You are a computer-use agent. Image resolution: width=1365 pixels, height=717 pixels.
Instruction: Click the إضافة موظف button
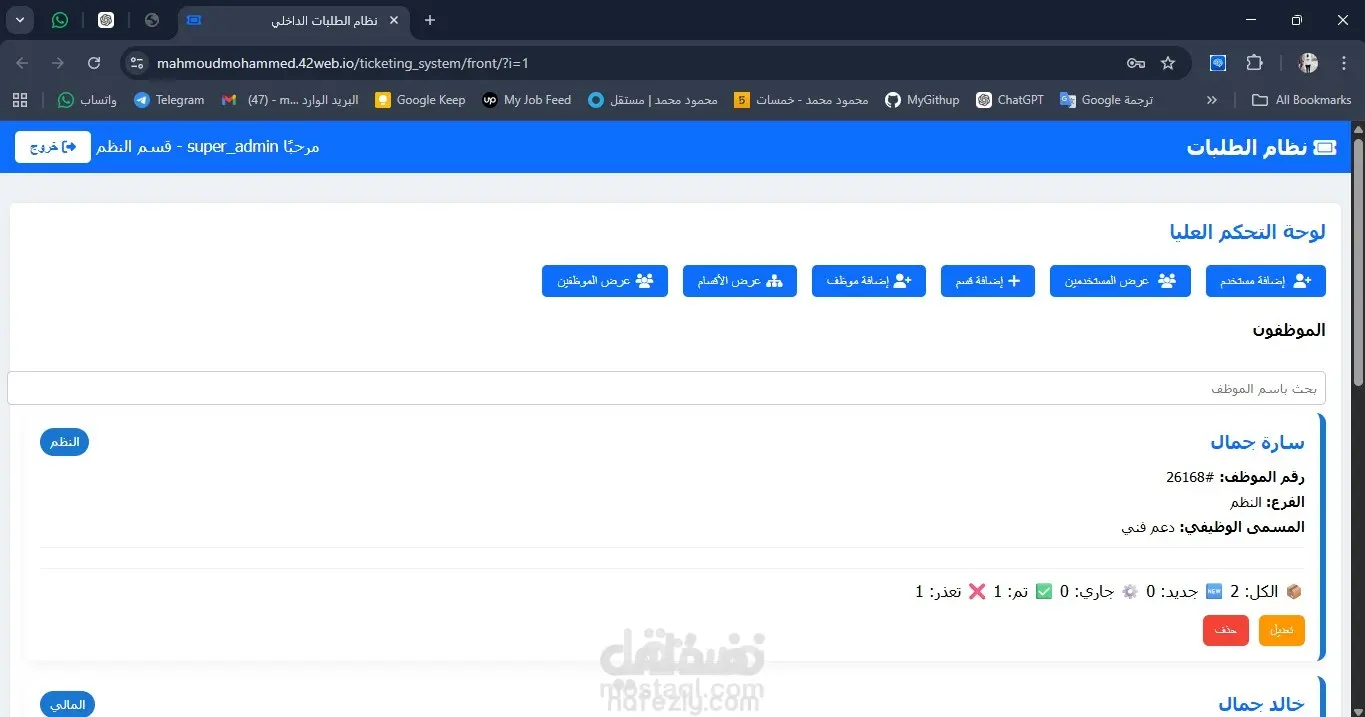869,281
